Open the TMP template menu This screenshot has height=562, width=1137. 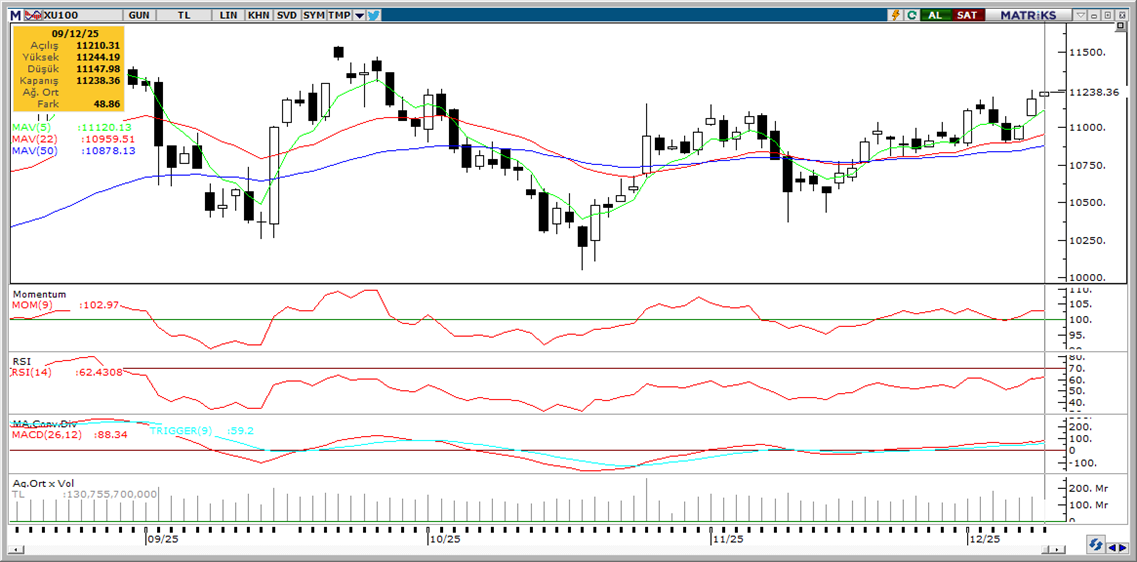(340, 15)
